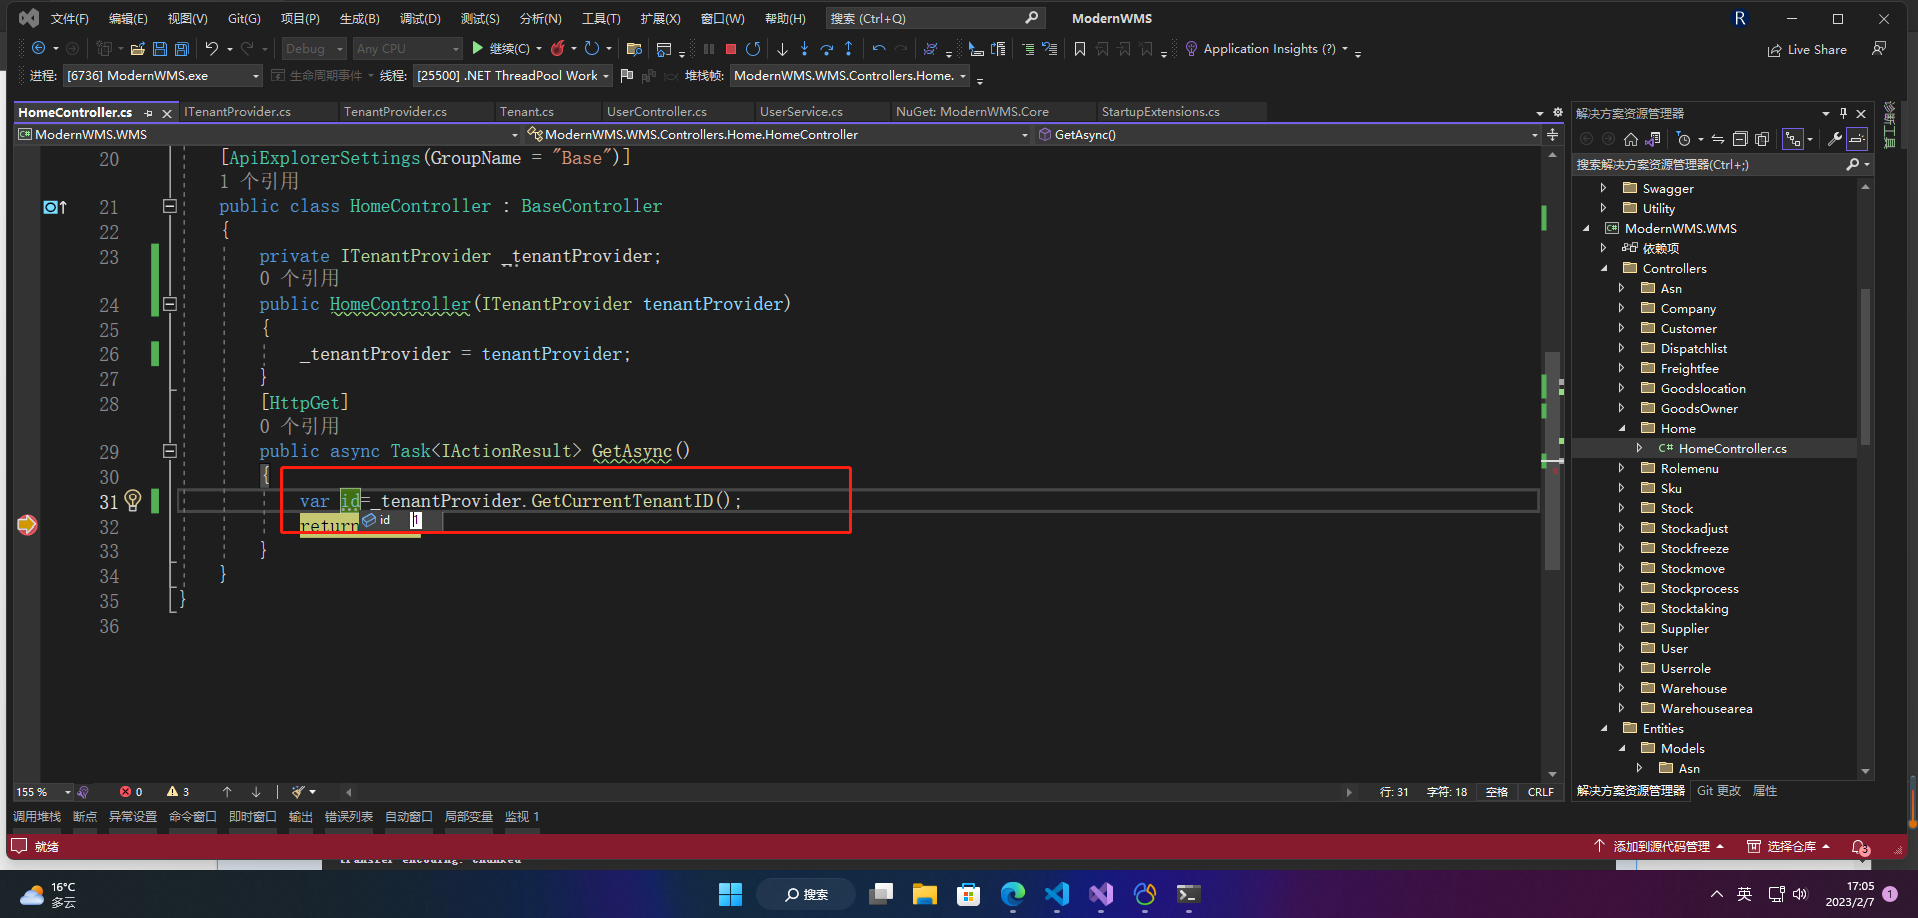Open the process dropdown showing ModernWMS.exe
This screenshot has height=918, width=1918.
162,76
